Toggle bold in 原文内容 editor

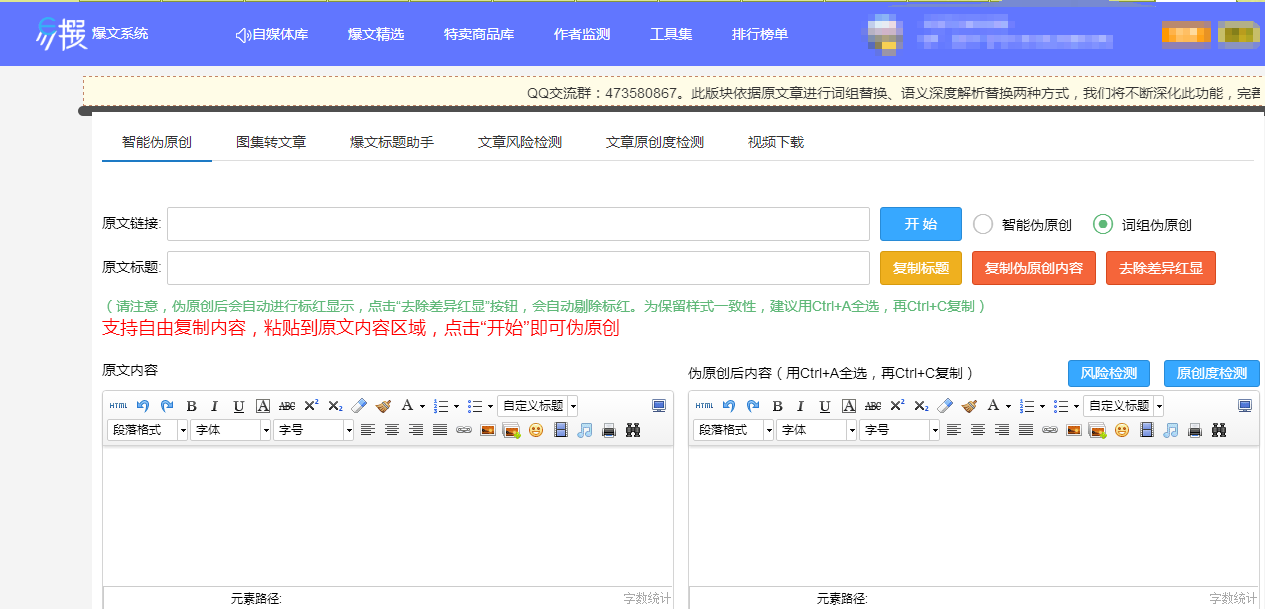[x=191, y=406]
